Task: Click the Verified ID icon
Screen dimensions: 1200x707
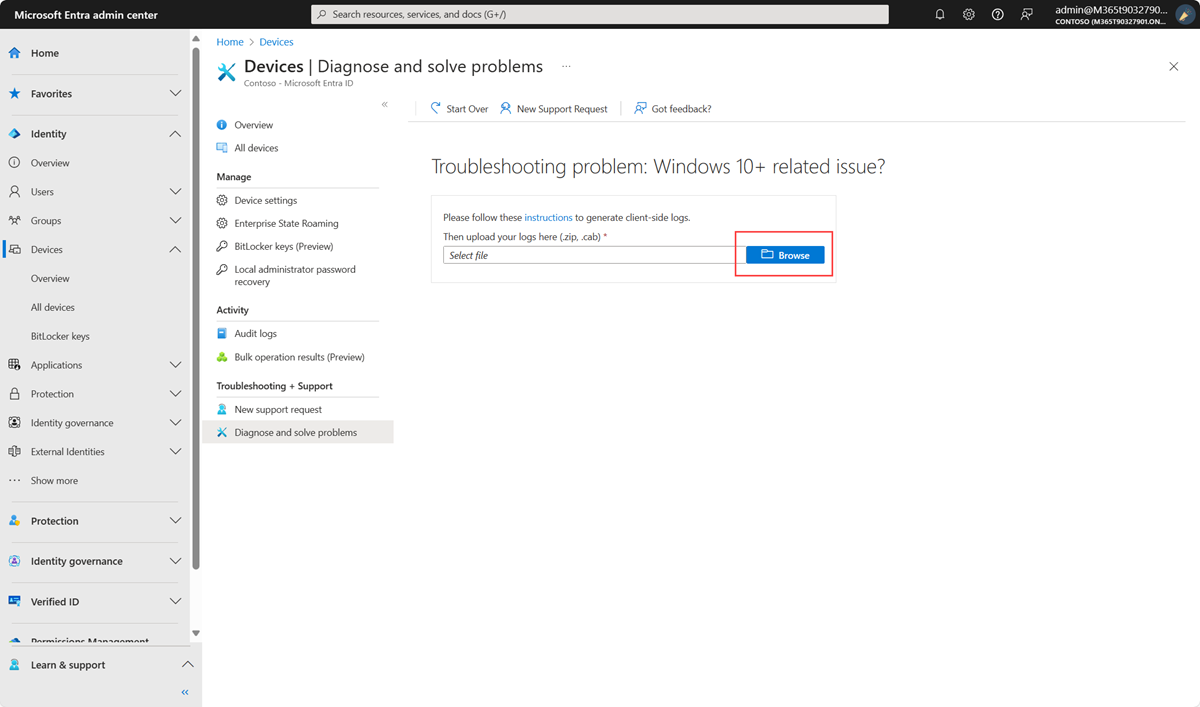Action: 14,601
